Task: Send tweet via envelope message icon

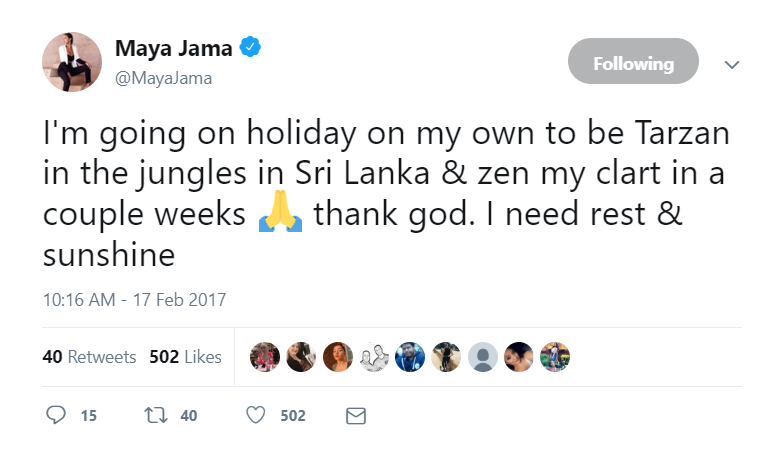Action: tap(356, 416)
